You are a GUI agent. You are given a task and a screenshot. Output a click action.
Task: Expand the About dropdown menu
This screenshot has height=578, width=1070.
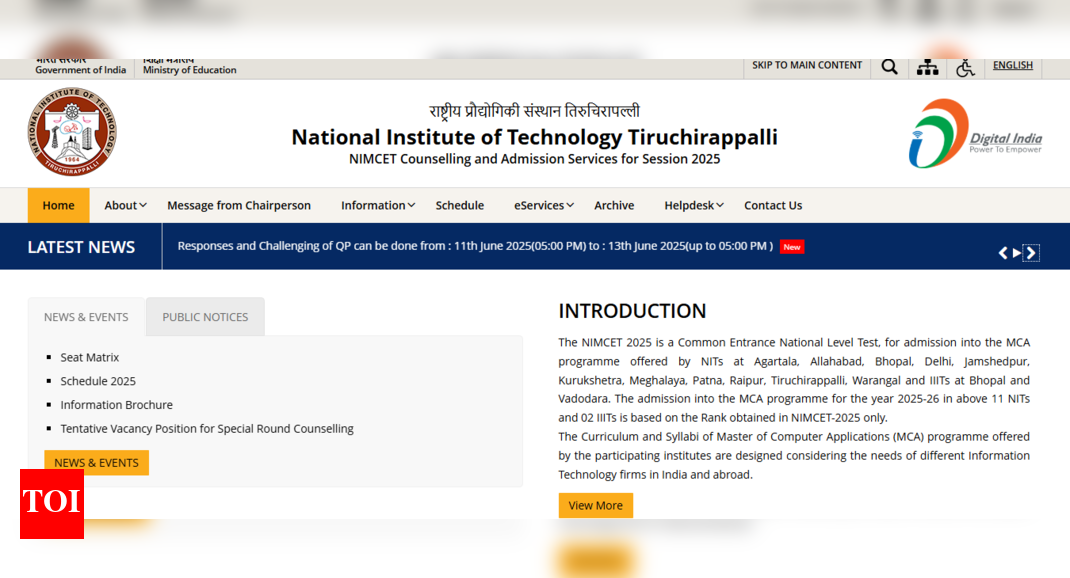pyautogui.click(x=125, y=205)
